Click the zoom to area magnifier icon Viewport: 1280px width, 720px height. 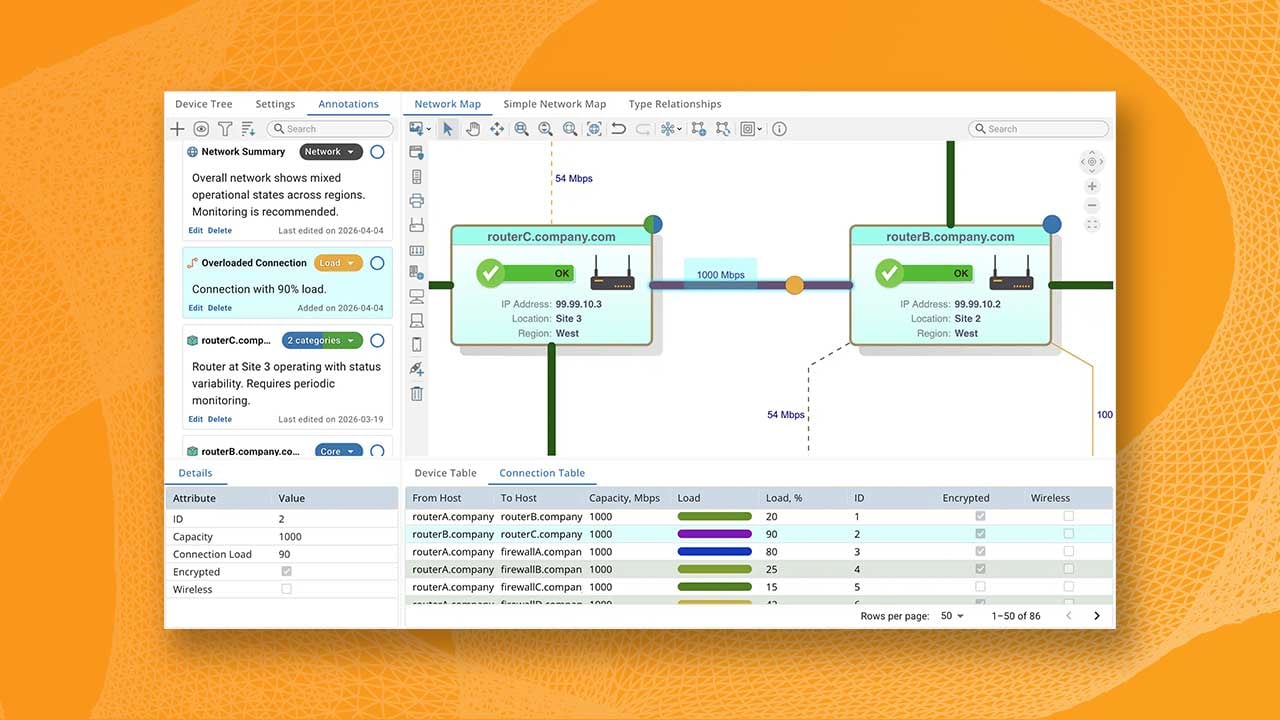tap(569, 129)
